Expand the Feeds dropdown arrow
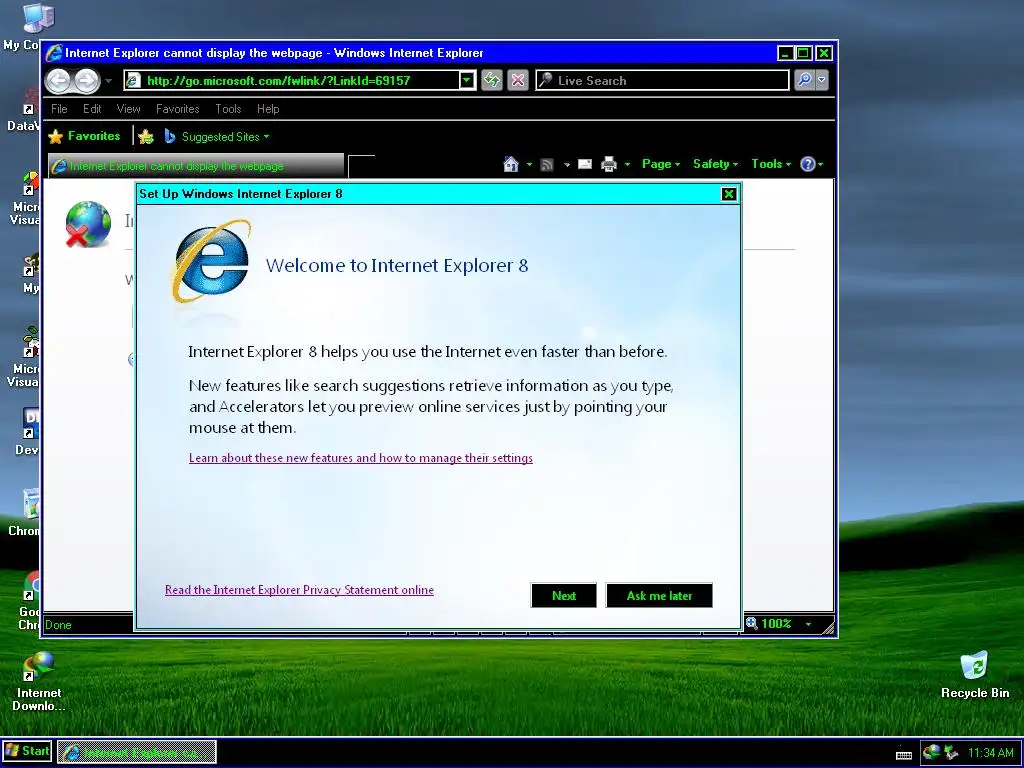 (566, 165)
